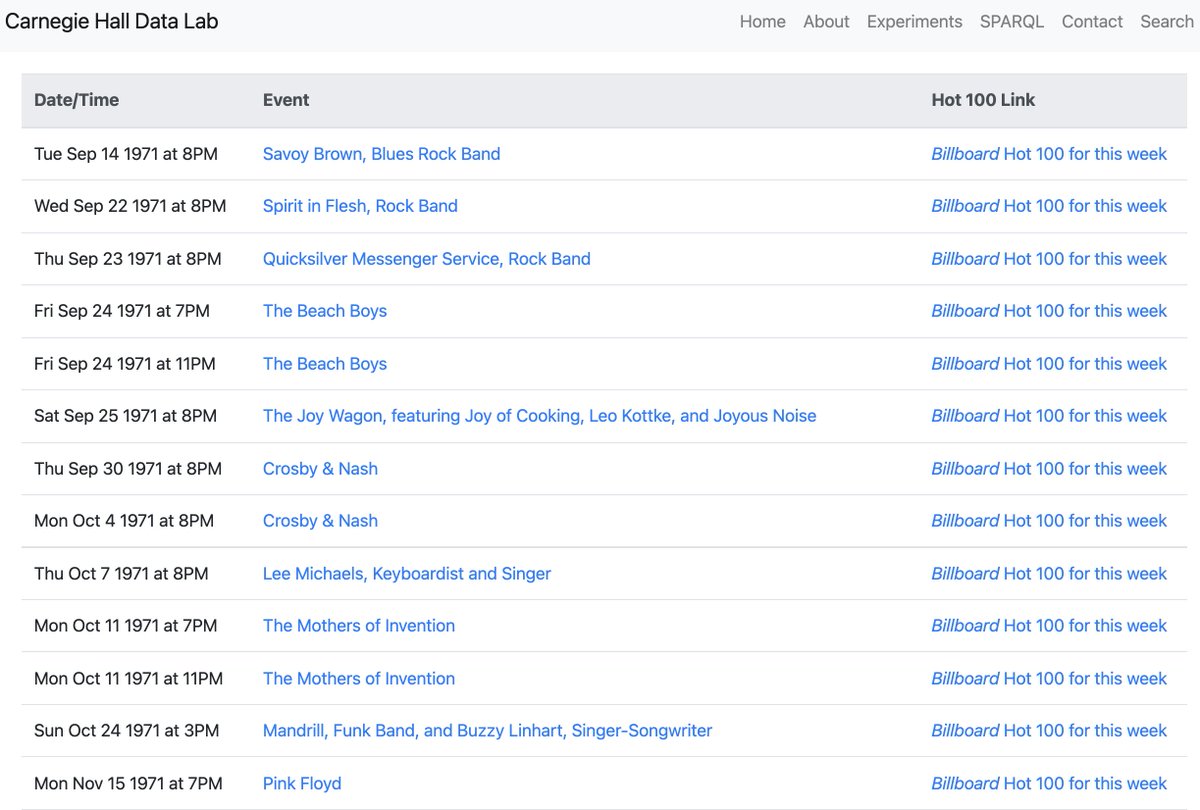This screenshot has width=1200, height=810.
Task: Open Lee Michaels, Keyboardist and Singer event
Action: pos(407,574)
